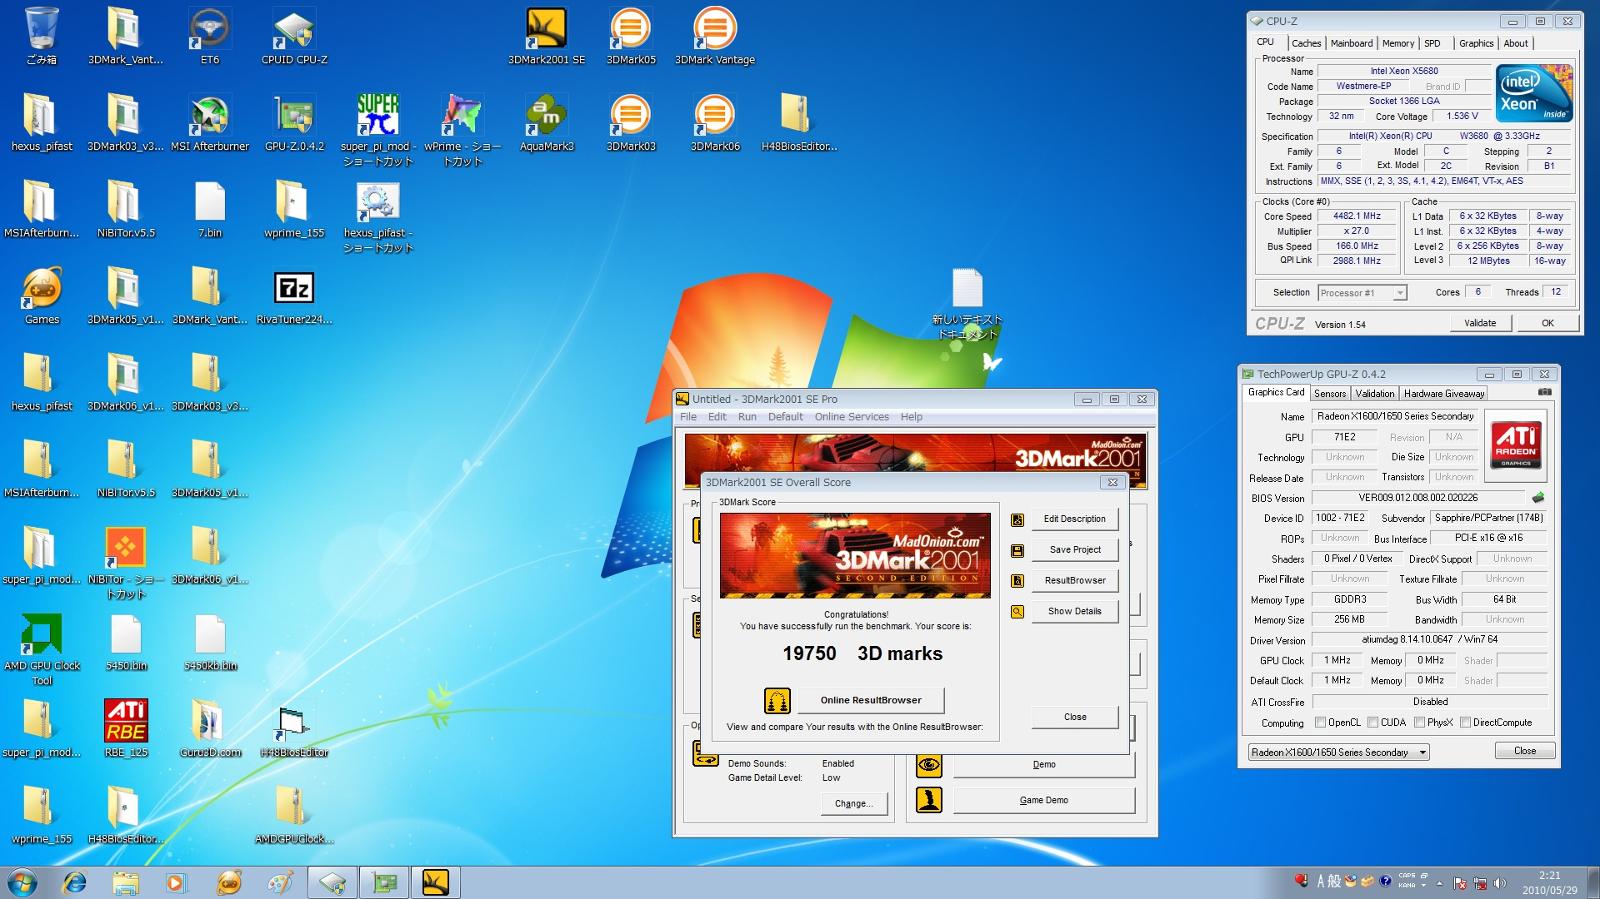1600x899 pixels.
Task: Toggle the PhysX checkbox in GPU-Z
Action: [1419, 722]
